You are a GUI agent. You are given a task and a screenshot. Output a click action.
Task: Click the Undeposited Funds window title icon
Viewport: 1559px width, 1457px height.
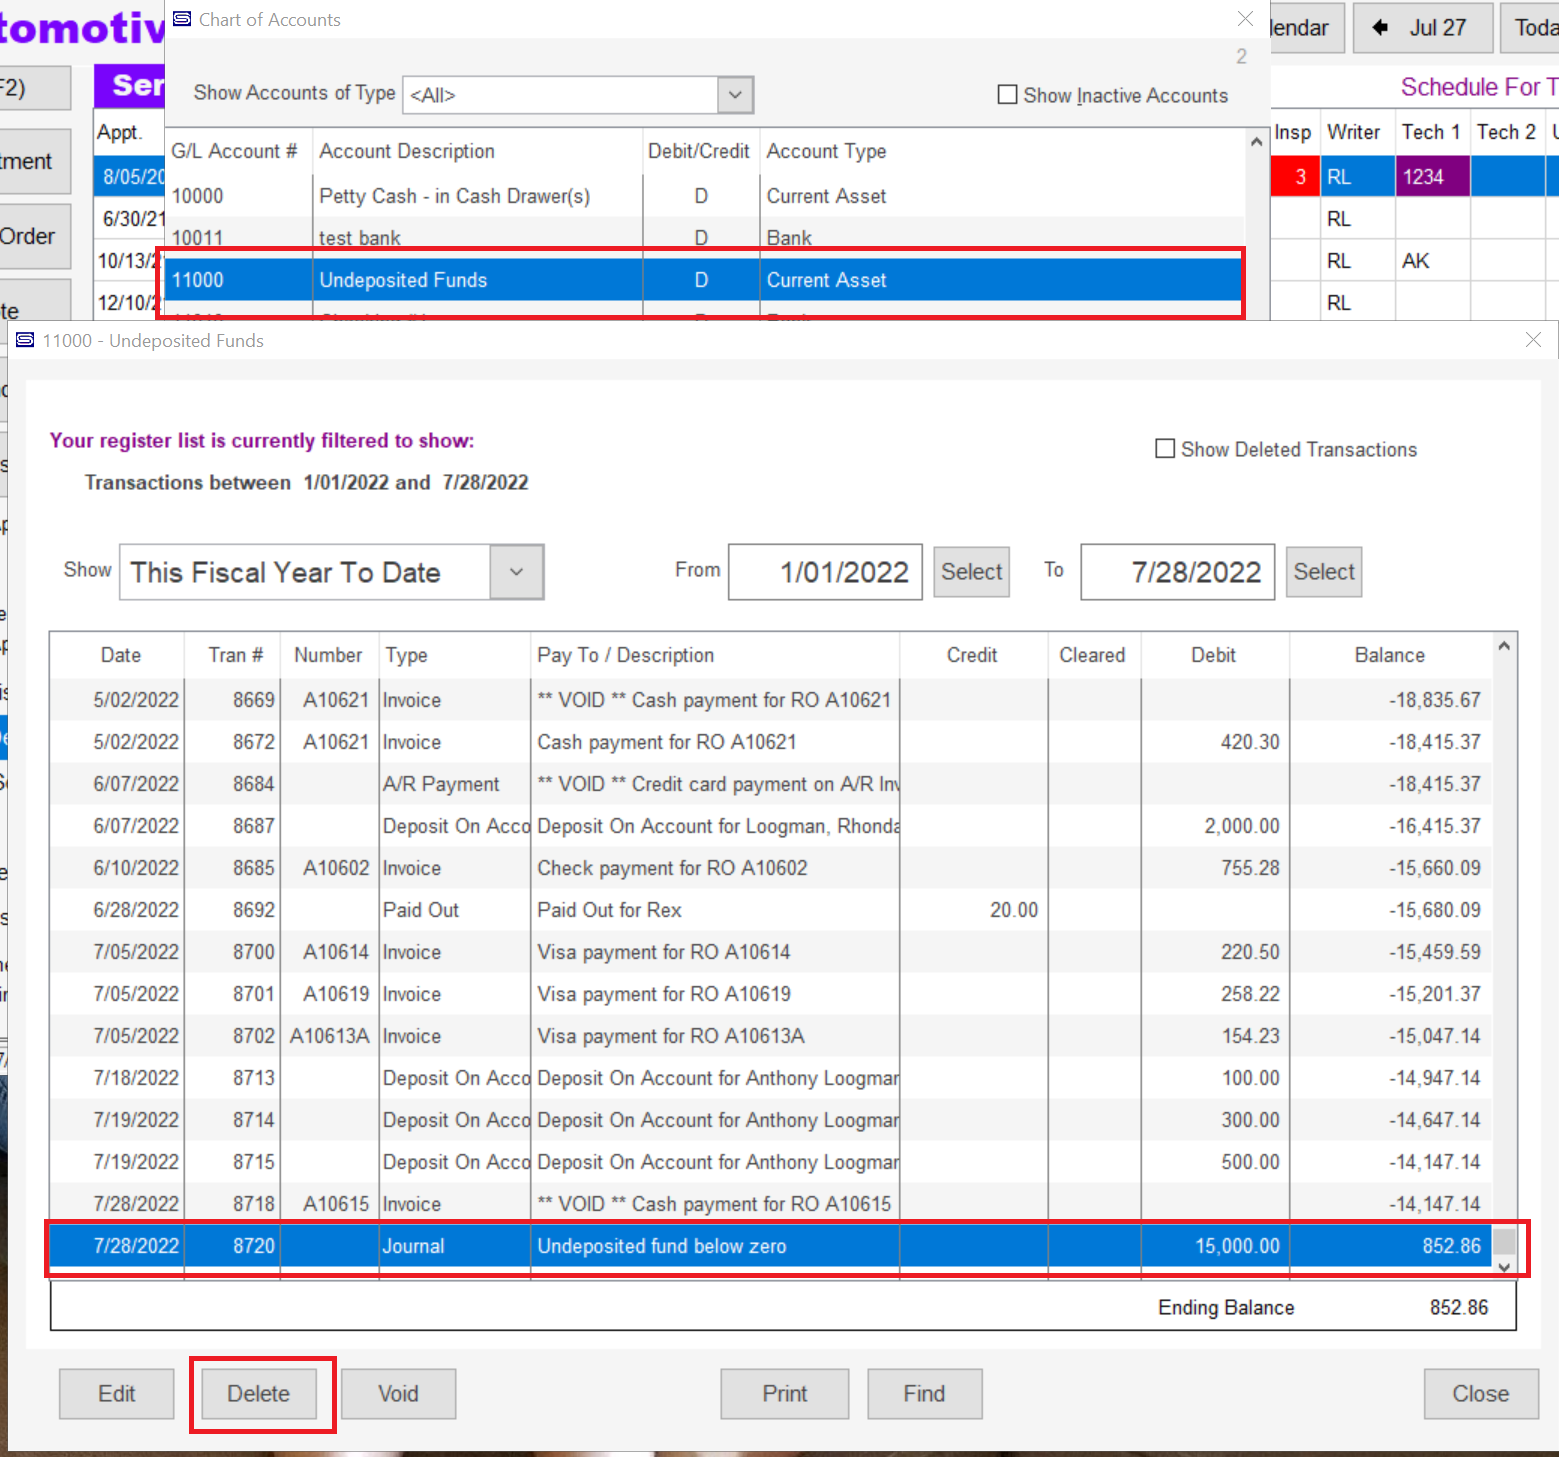pos(25,341)
